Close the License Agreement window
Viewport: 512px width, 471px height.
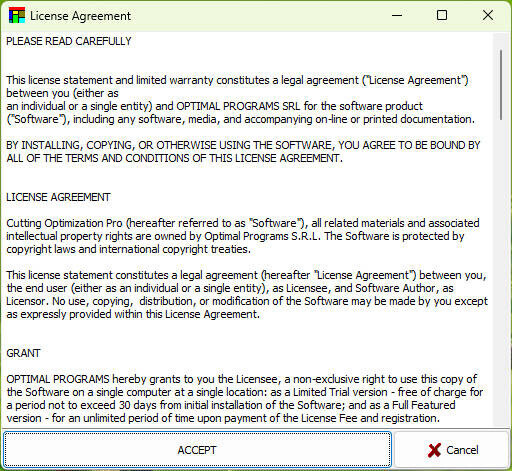click(x=488, y=15)
